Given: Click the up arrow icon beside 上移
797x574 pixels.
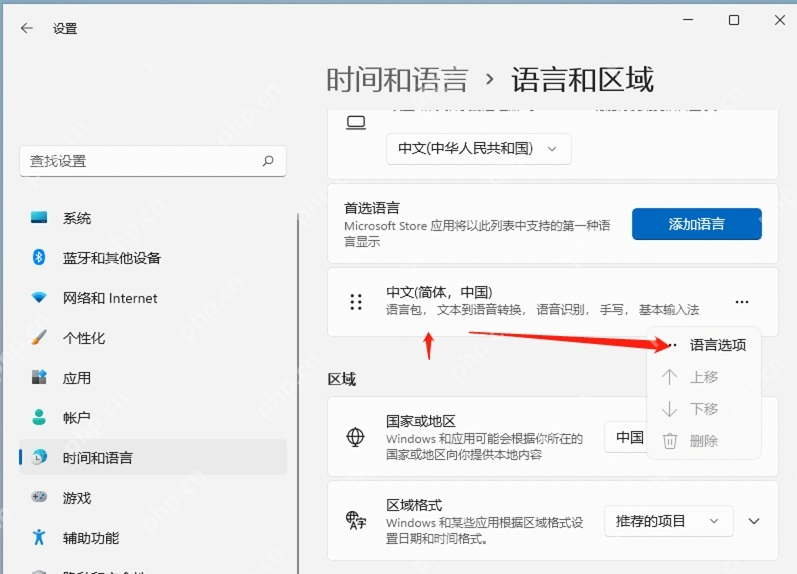Looking at the screenshot, I should click(670, 377).
